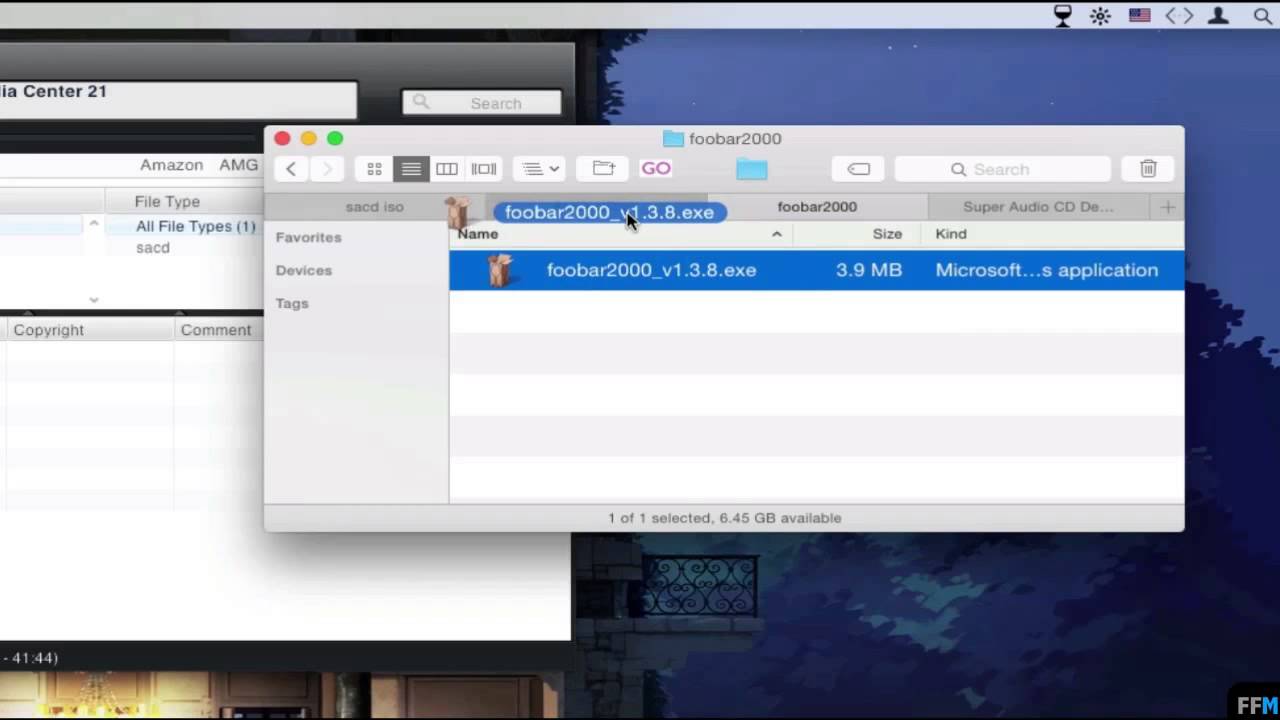Open the AMG link in Media Center
This screenshot has width=1280, height=720.
click(238, 165)
